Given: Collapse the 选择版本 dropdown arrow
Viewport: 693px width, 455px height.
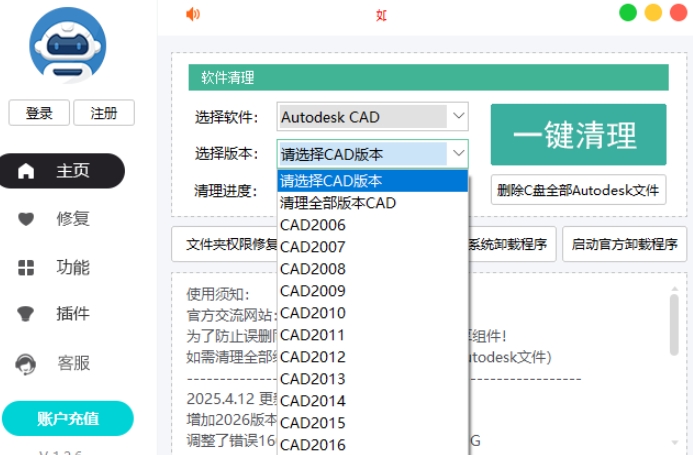Looking at the screenshot, I should tap(458, 153).
